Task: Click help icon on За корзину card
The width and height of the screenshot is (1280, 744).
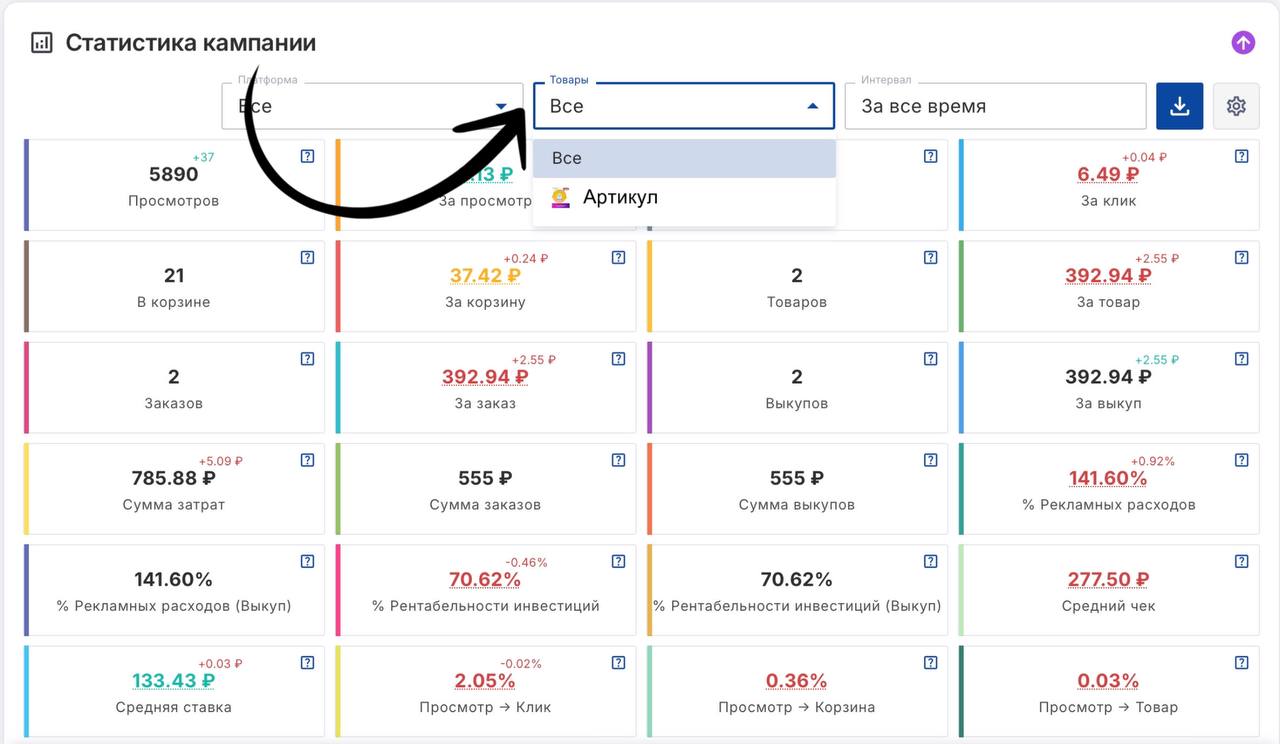Action: [x=618, y=258]
